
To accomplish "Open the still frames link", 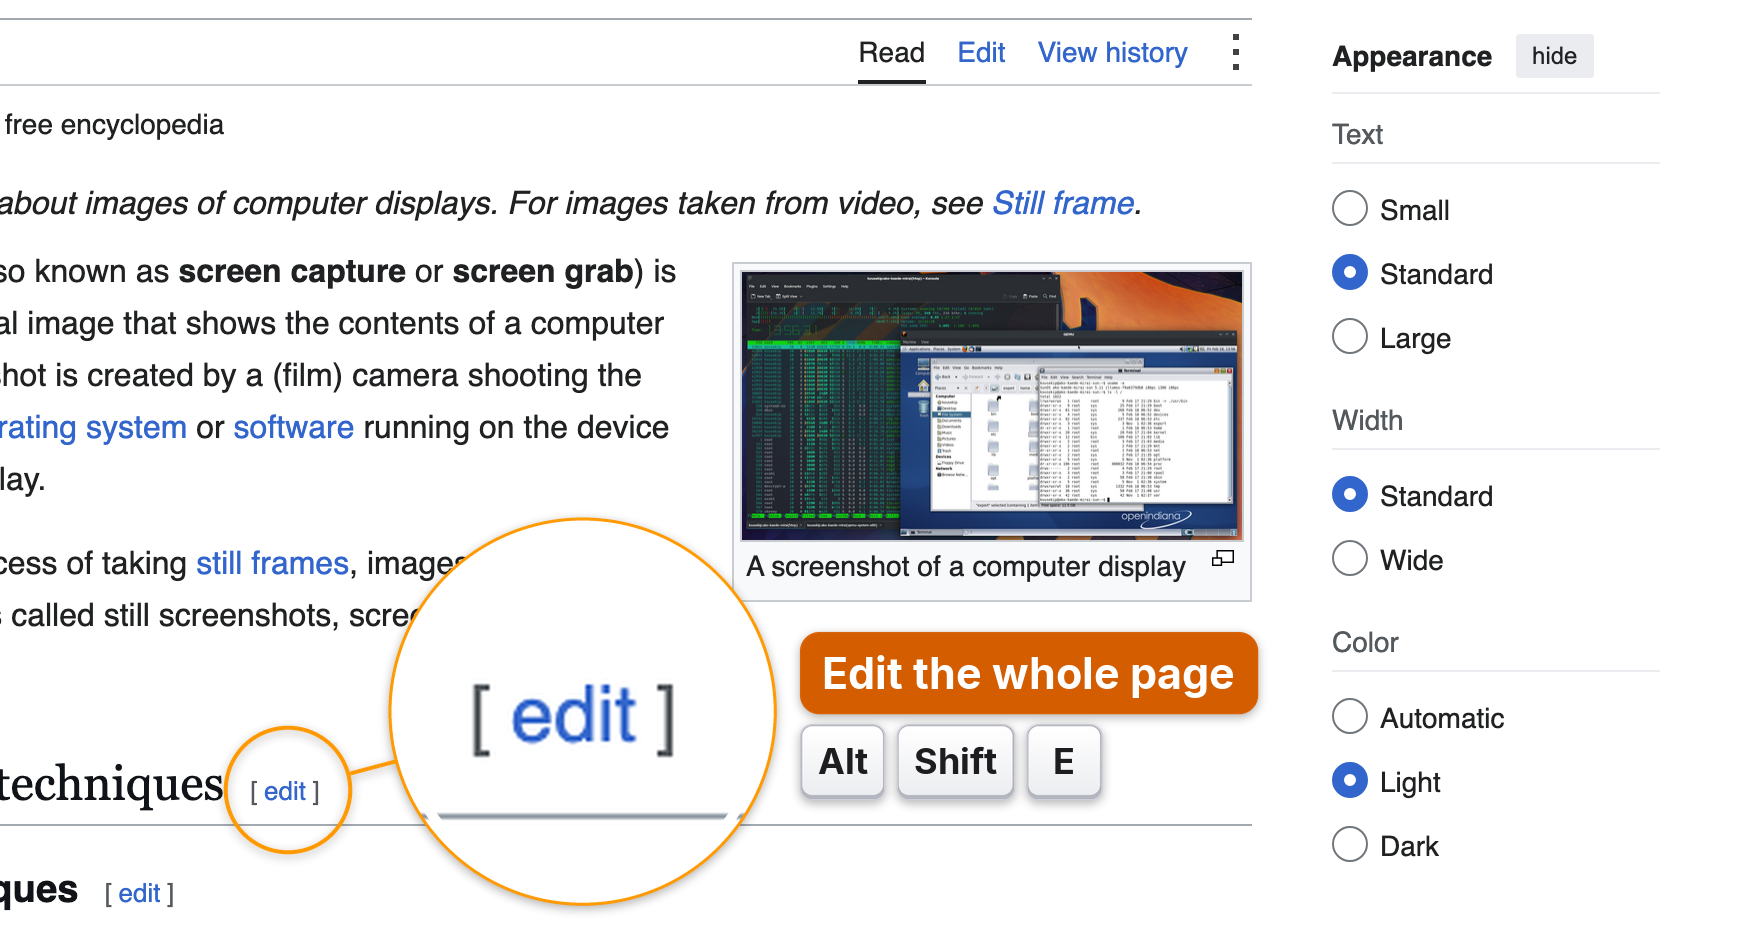I will (x=272, y=563).
